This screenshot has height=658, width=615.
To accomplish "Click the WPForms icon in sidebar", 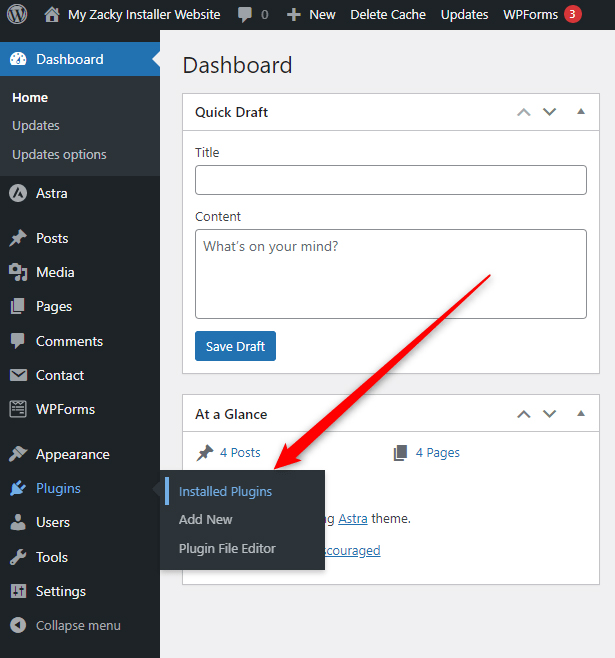I will pyautogui.click(x=18, y=409).
